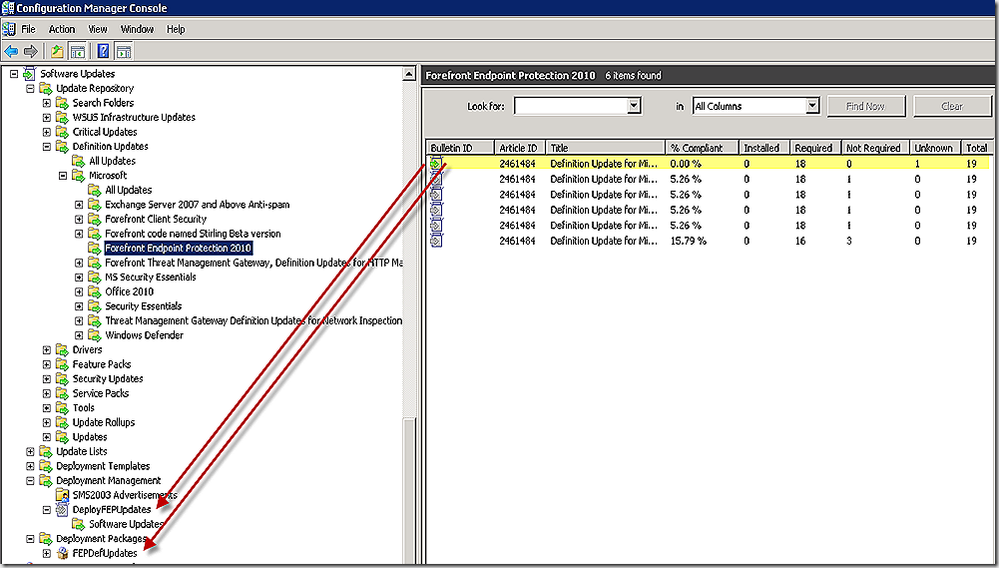999x568 pixels.
Task: Sort by the Not Required column header
Action: click(x=875, y=148)
